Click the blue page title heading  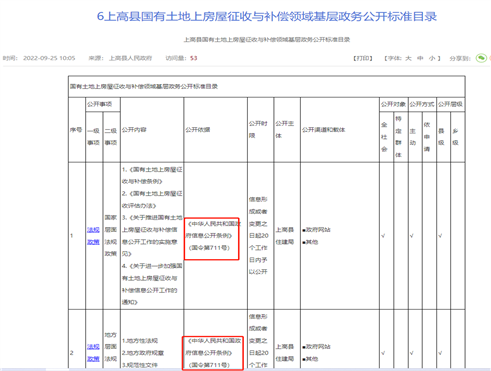click(x=267, y=16)
